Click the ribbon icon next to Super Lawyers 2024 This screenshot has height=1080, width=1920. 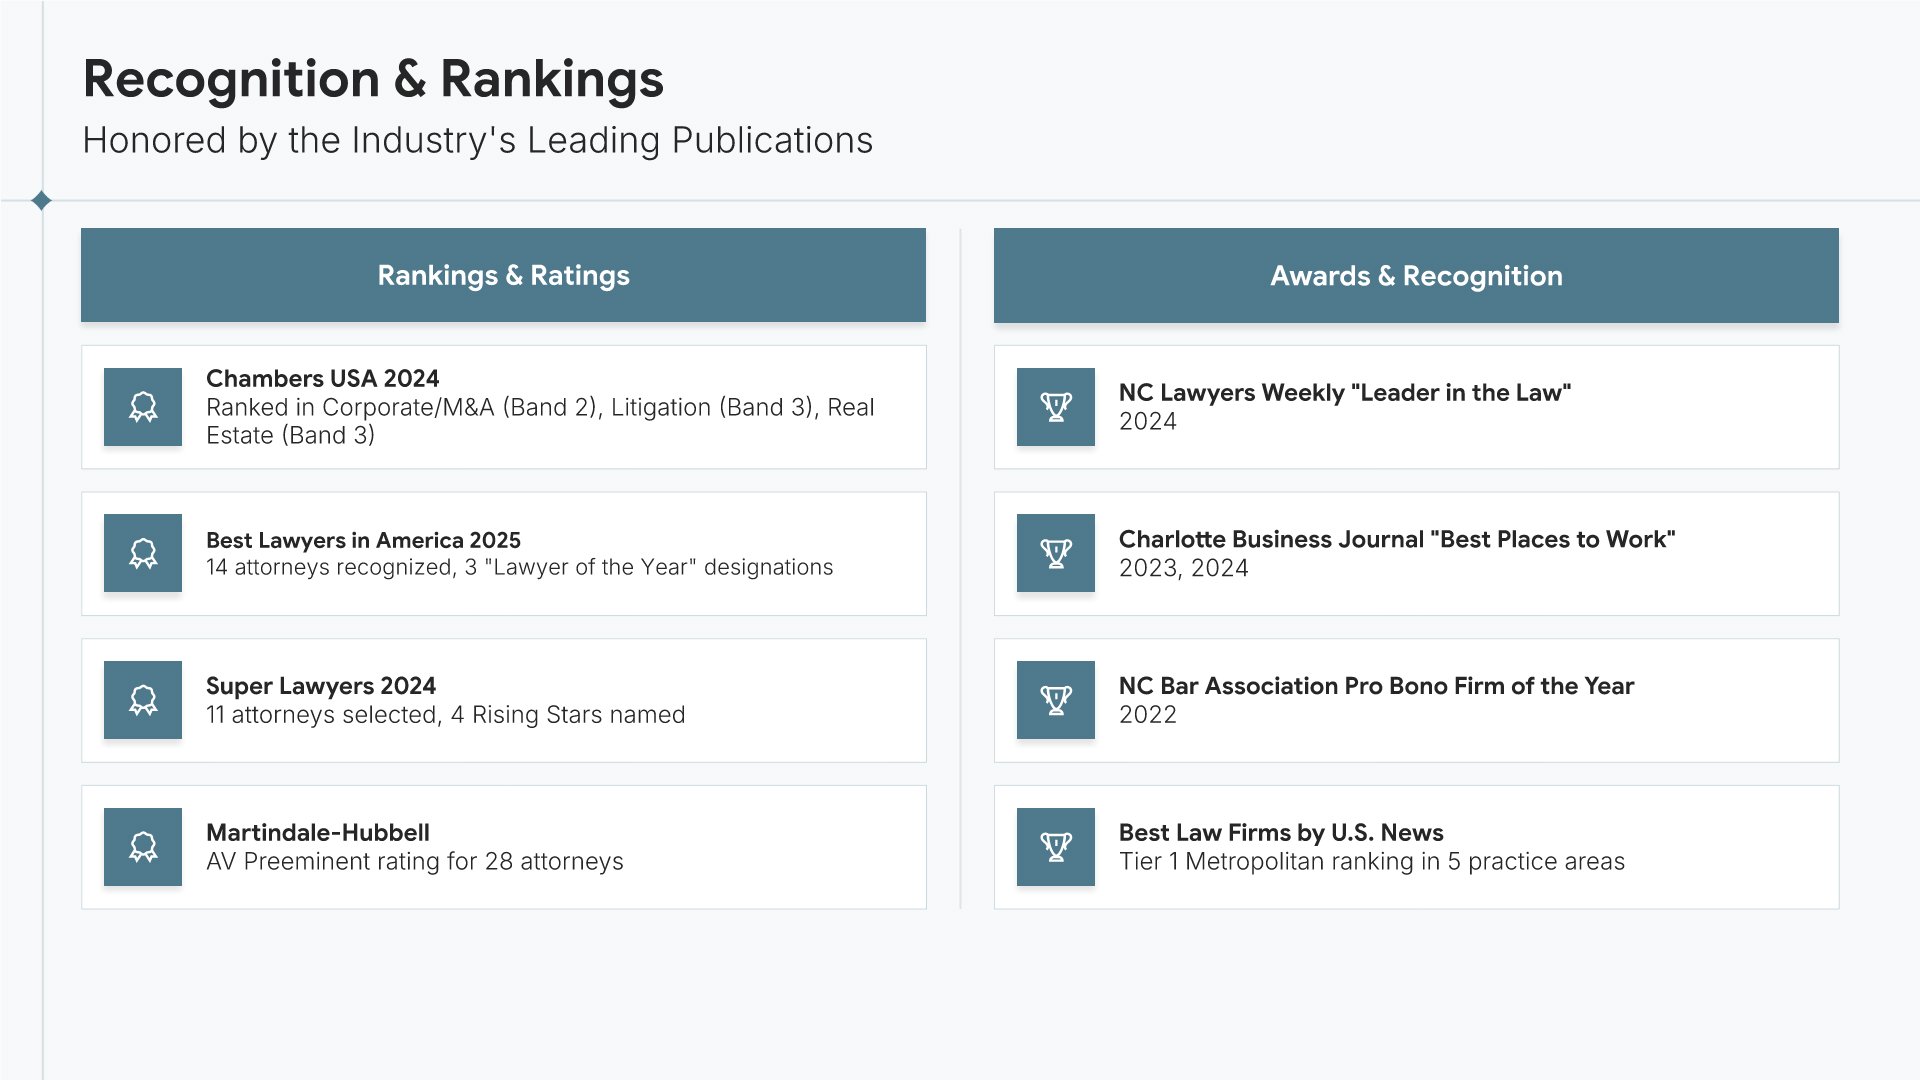[x=143, y=700]
